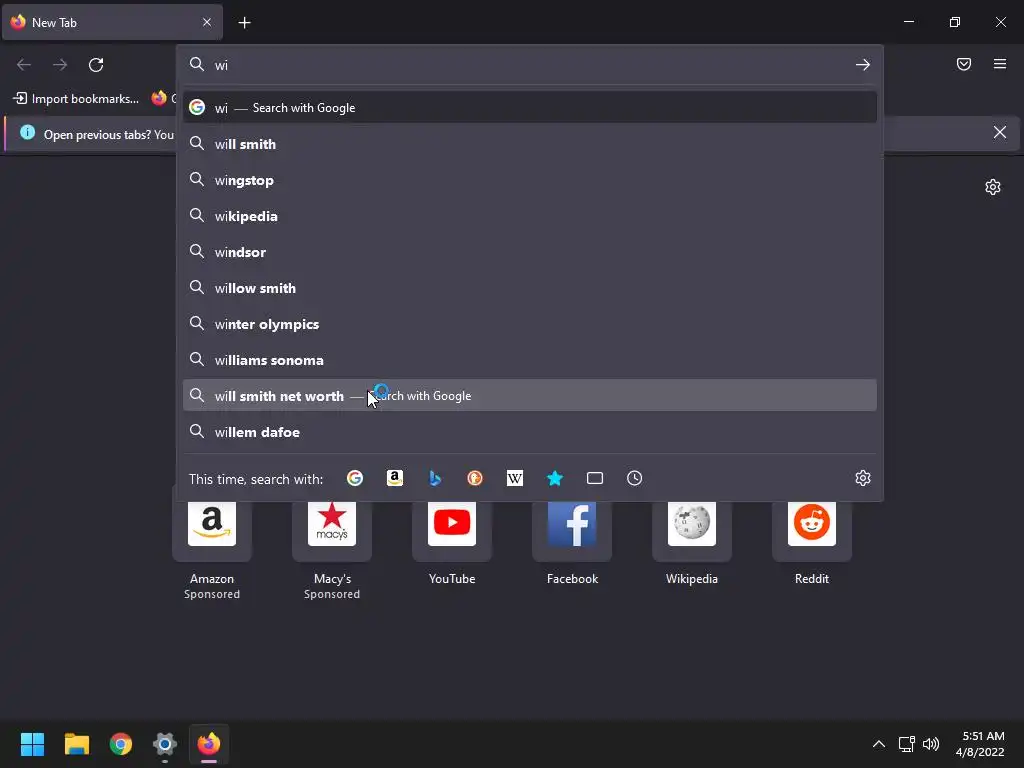This screenshot has width=1024, height=768.
Task: Search this time with DuckDuckGo icon
Action: [475, 478]
